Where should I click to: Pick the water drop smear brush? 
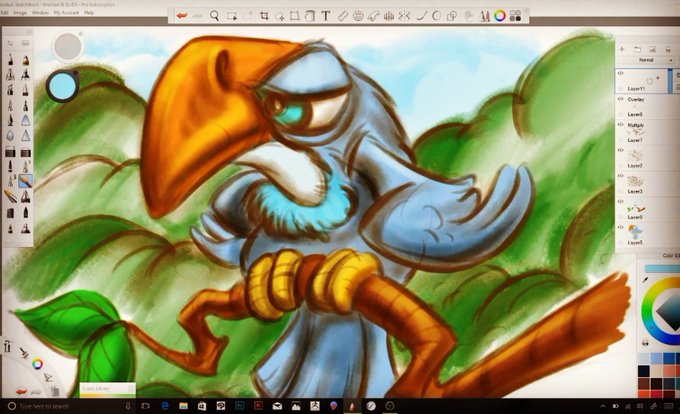click(10, 136)
